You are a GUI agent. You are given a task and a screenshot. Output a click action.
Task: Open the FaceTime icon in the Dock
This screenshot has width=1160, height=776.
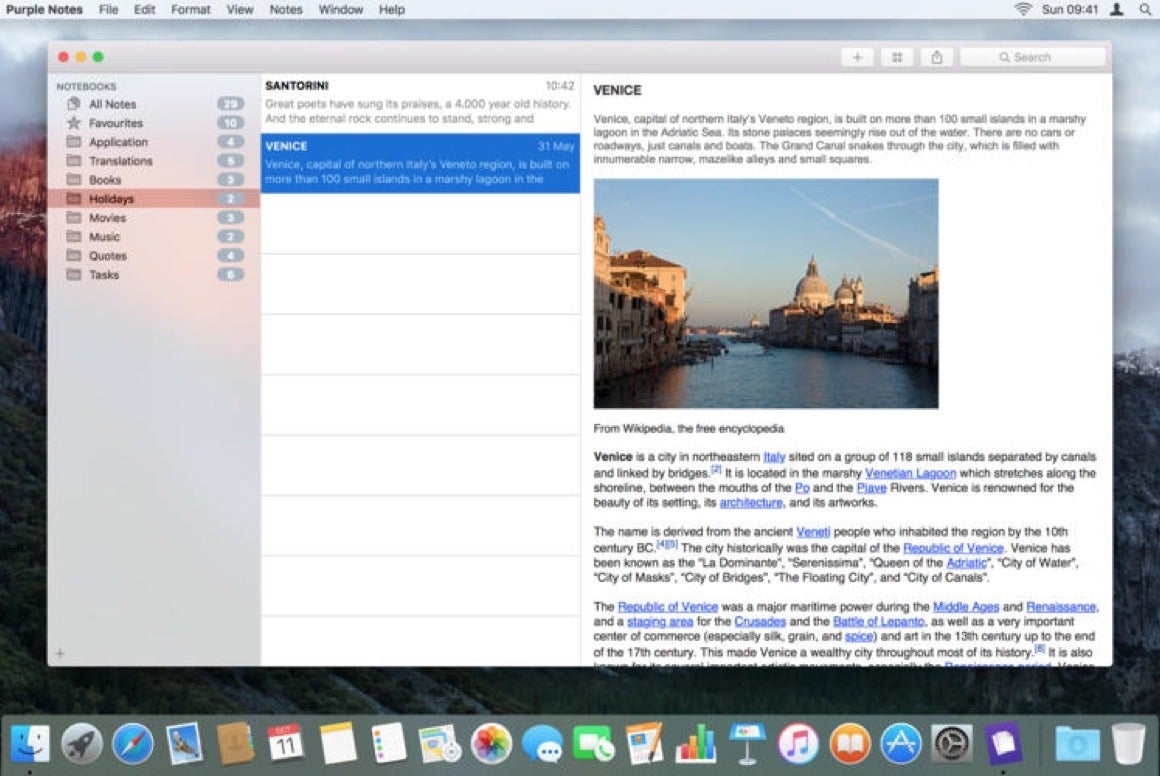[x=593, y=743]
